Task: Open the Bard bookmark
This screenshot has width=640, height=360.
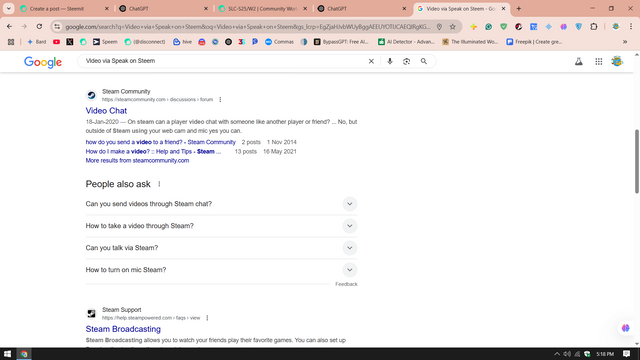Action: [x=36, y=42]
